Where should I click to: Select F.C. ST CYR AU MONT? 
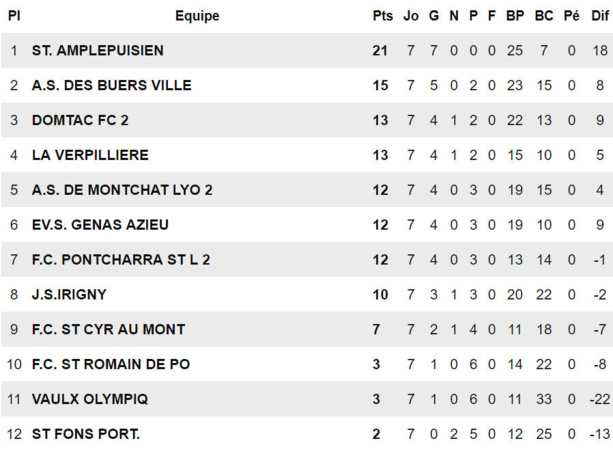(108, 329)
